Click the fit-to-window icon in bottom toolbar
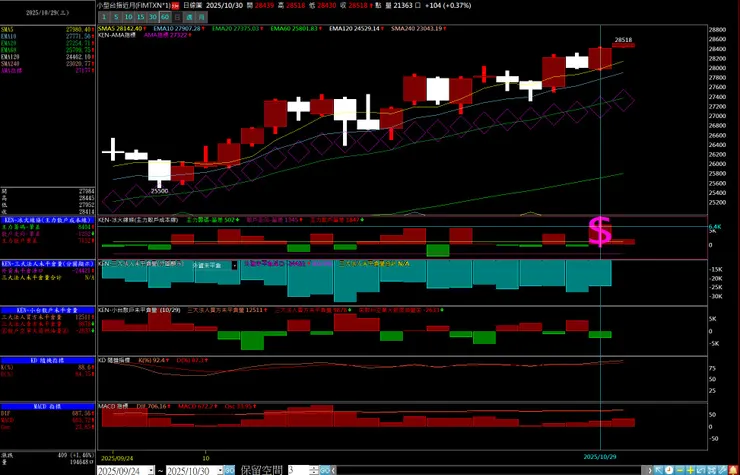 point(711,470)
